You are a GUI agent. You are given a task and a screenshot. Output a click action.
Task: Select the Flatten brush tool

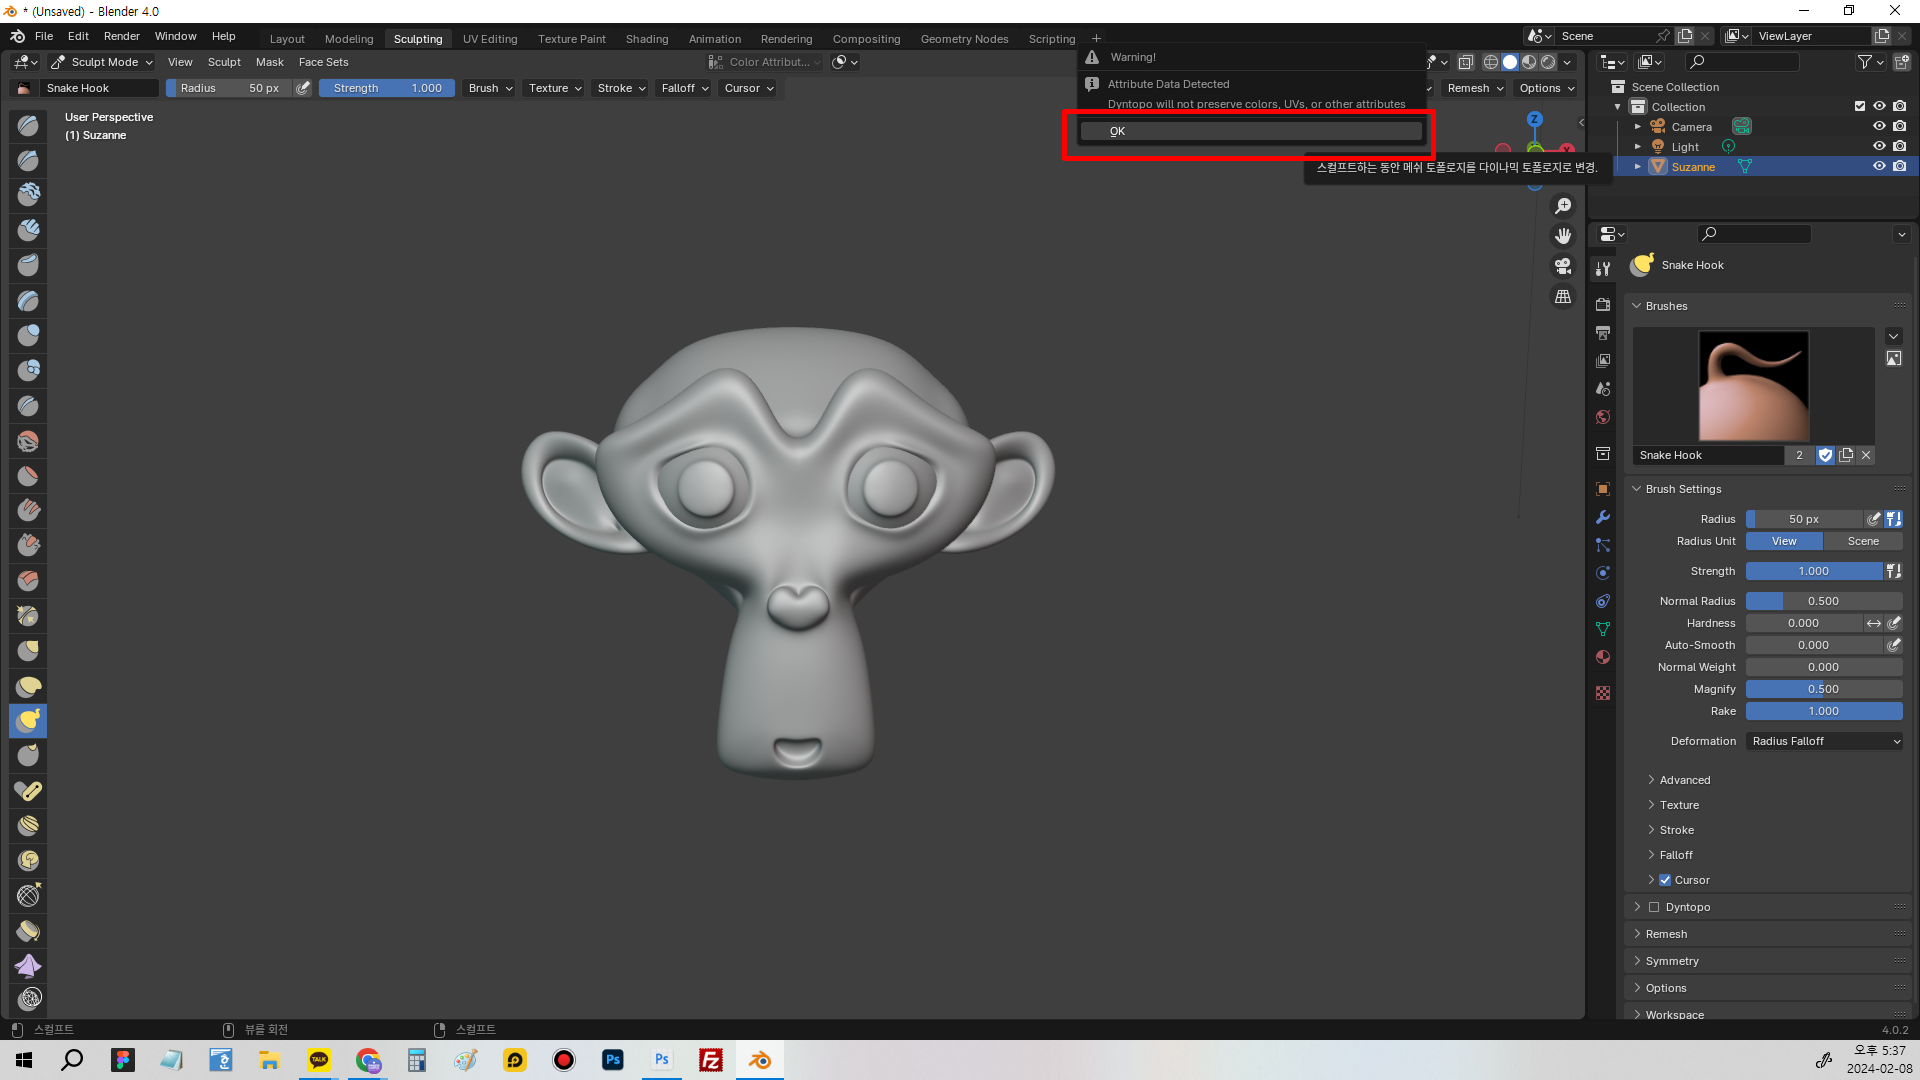click(x=28, y=476)
